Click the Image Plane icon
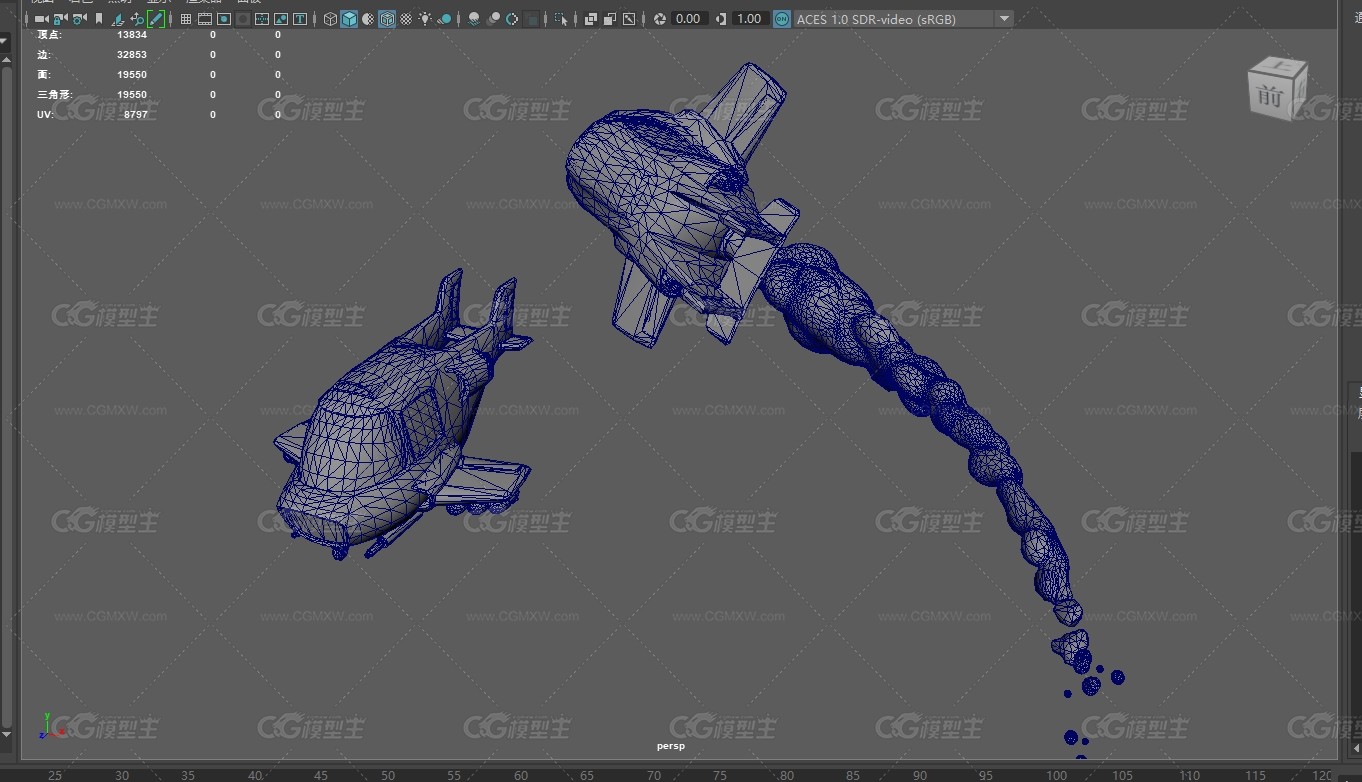This screenshot has height=782, width=1362. 117,19
